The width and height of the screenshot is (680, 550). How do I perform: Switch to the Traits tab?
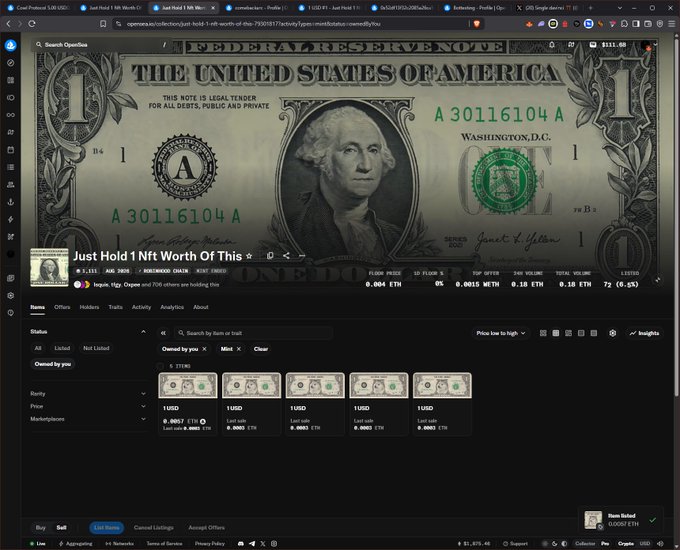pos(115,307)
